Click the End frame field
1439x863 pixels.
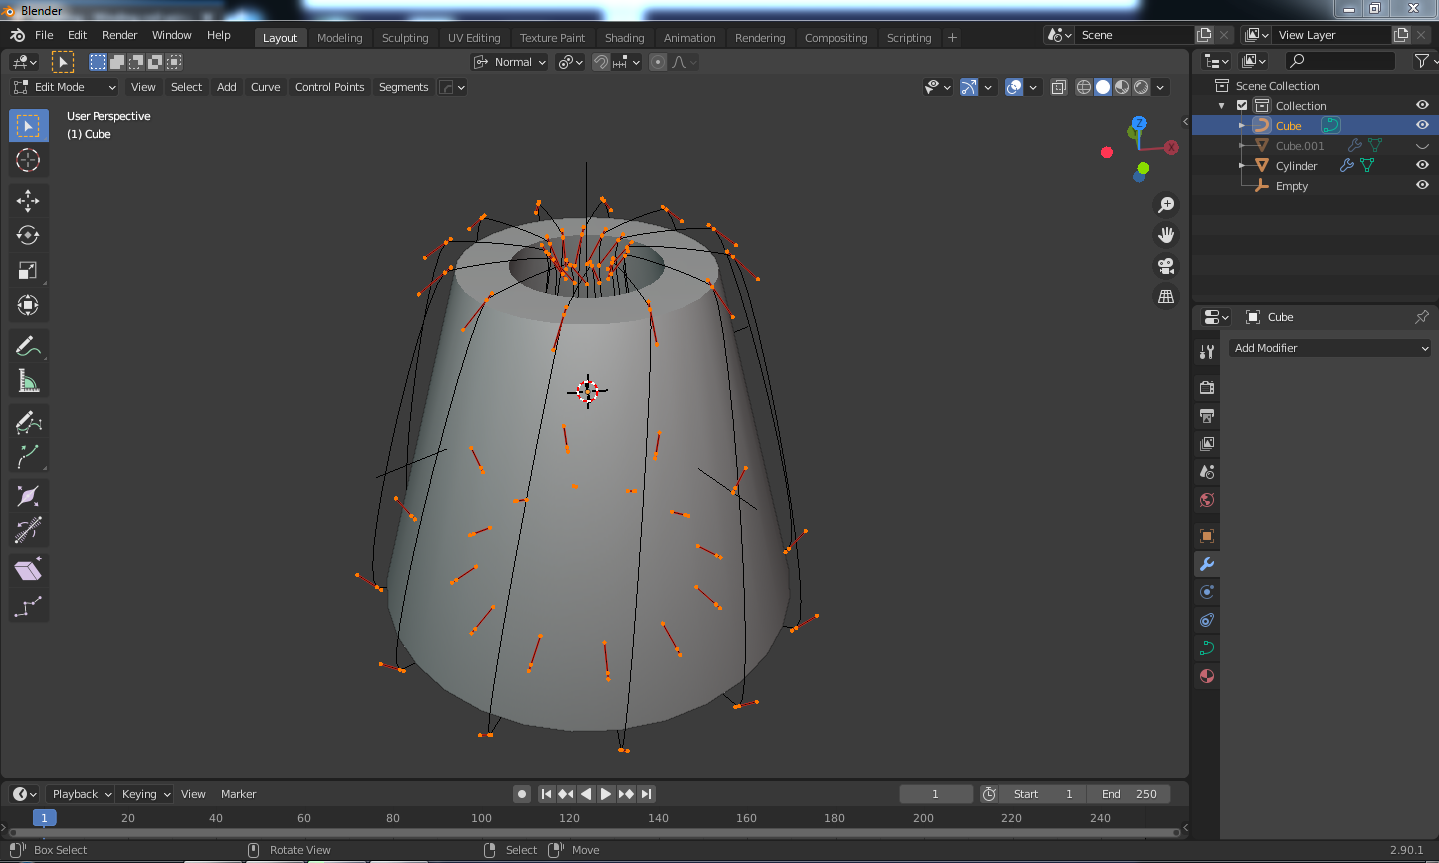1129,794
